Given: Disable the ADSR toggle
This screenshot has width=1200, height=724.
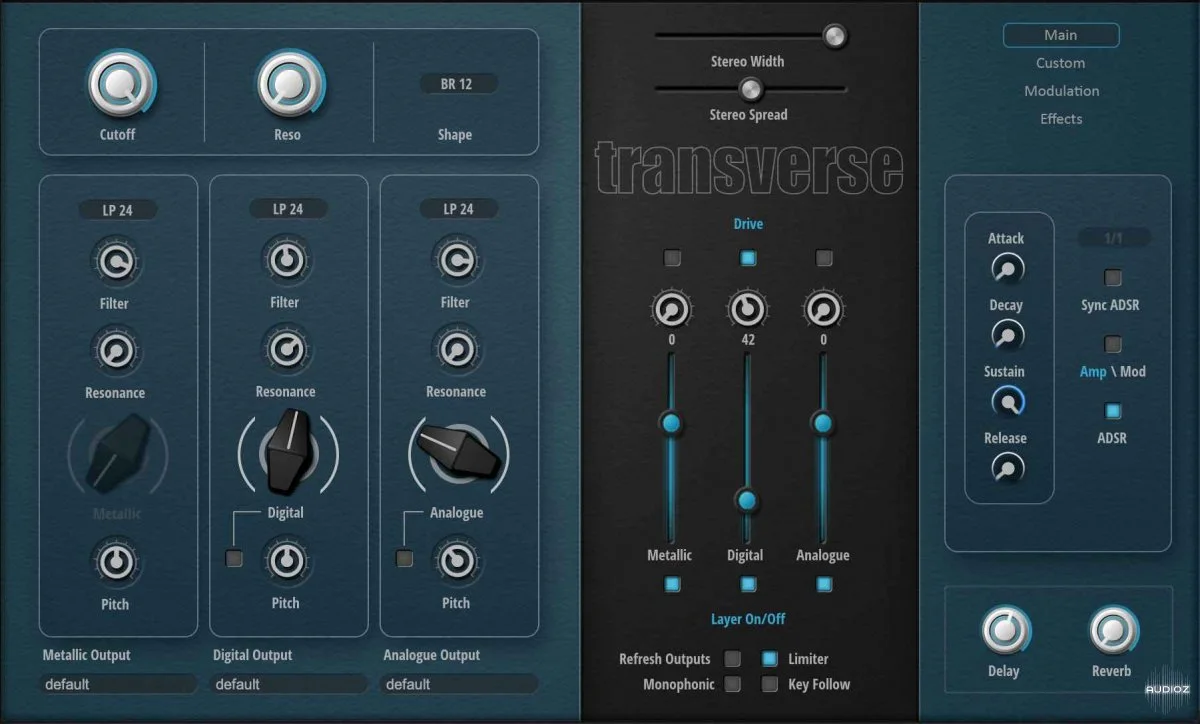Looking at the screenshot, I should pos(1112,411).
